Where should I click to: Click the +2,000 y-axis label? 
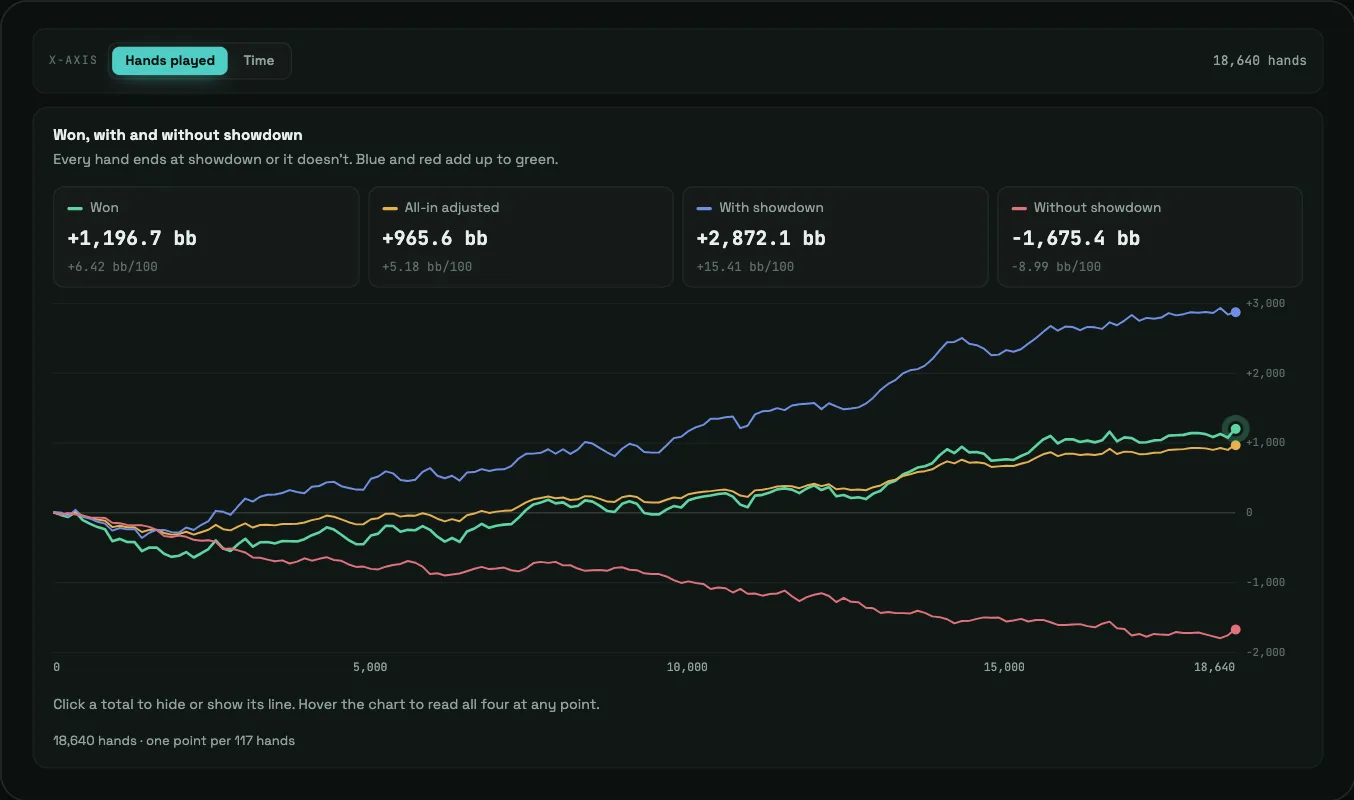1265,373
